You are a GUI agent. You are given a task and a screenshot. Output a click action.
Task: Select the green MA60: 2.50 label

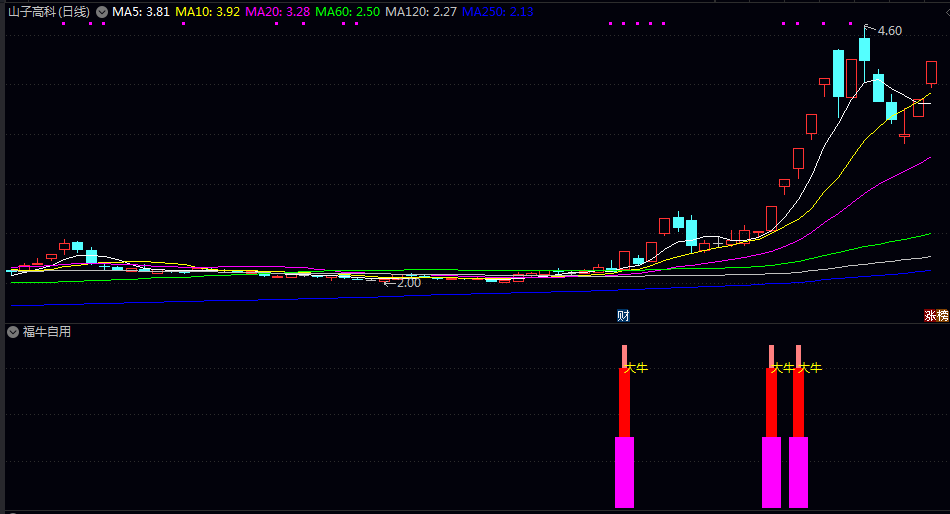tap(348, 12)
